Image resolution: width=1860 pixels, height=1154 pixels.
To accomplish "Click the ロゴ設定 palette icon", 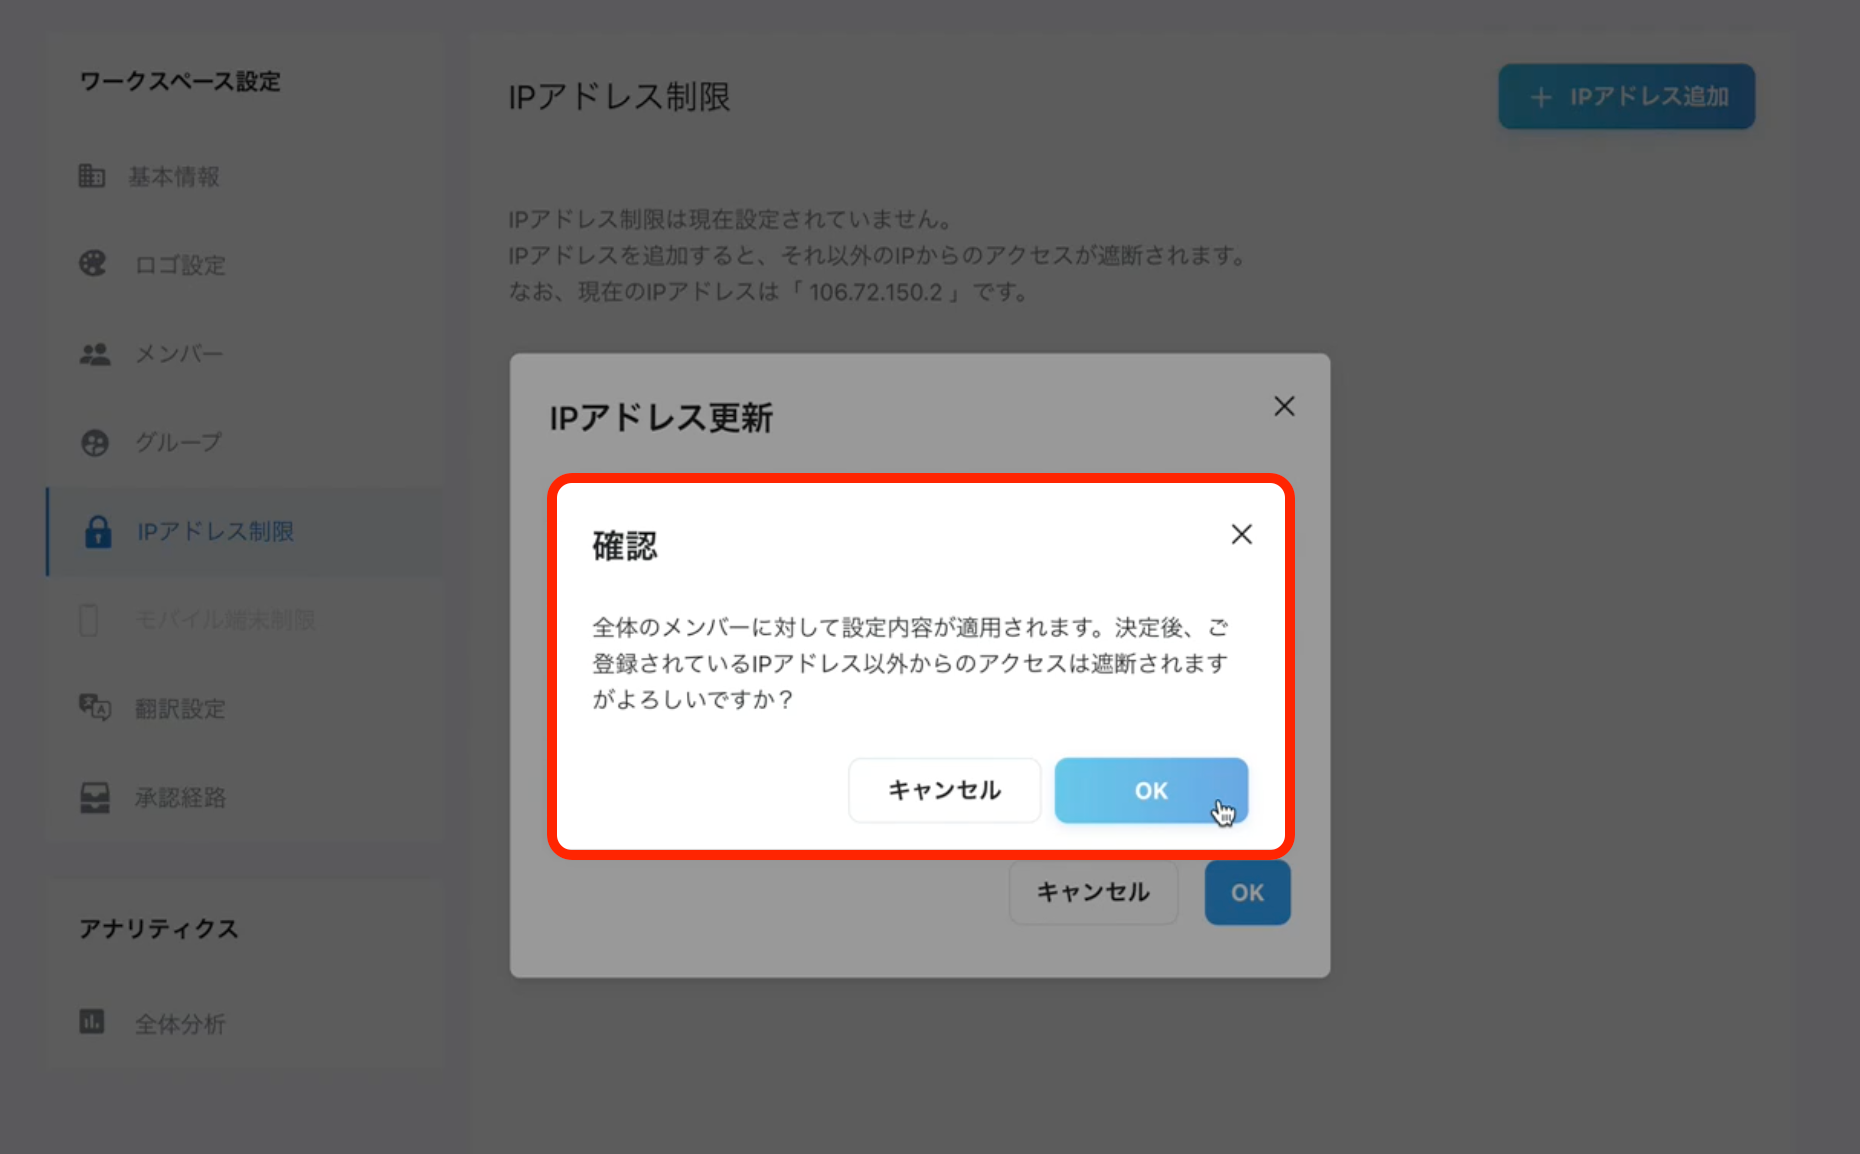I will (x=92, y=264).
